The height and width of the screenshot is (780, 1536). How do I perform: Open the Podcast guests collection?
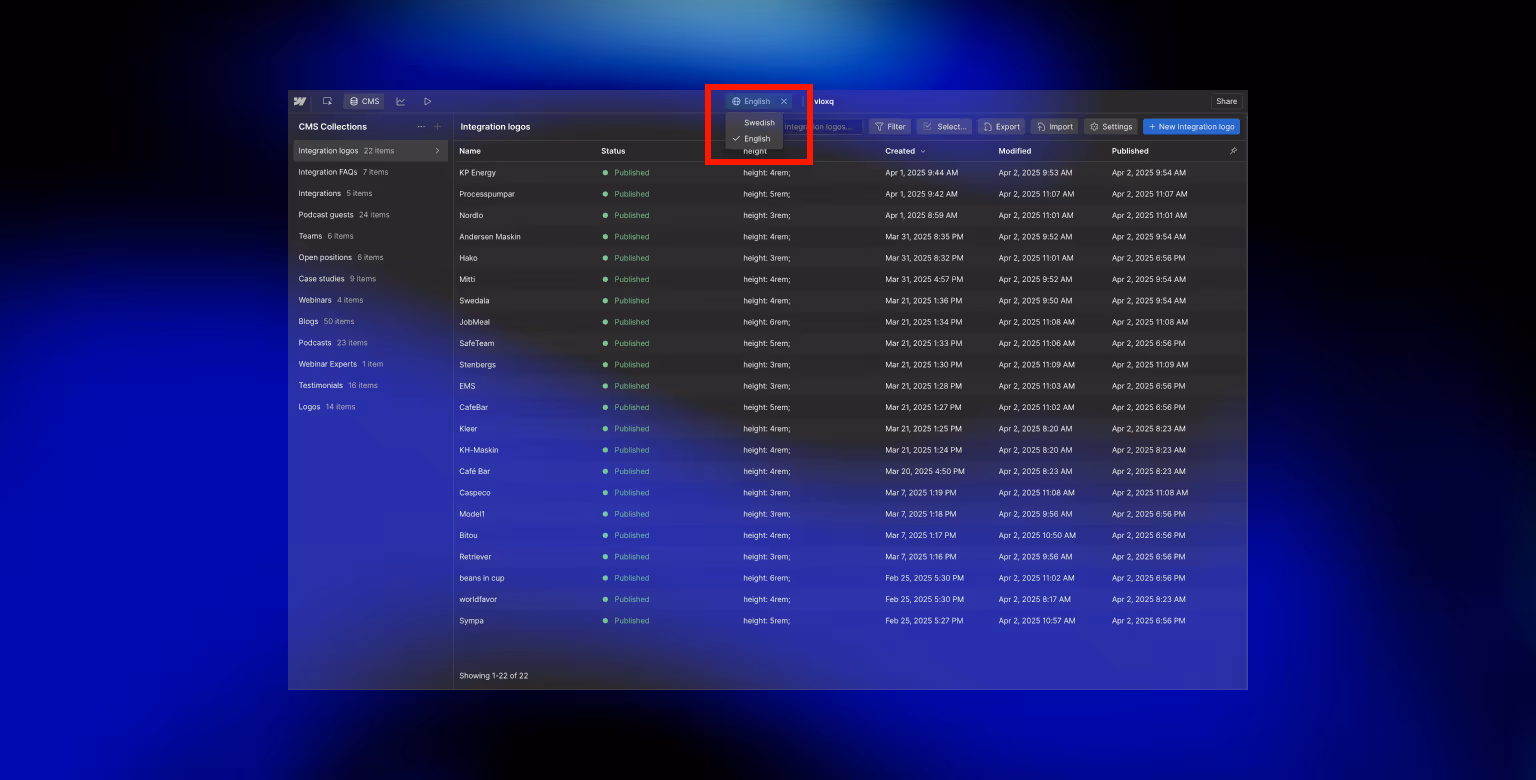[x=370, y=215]
